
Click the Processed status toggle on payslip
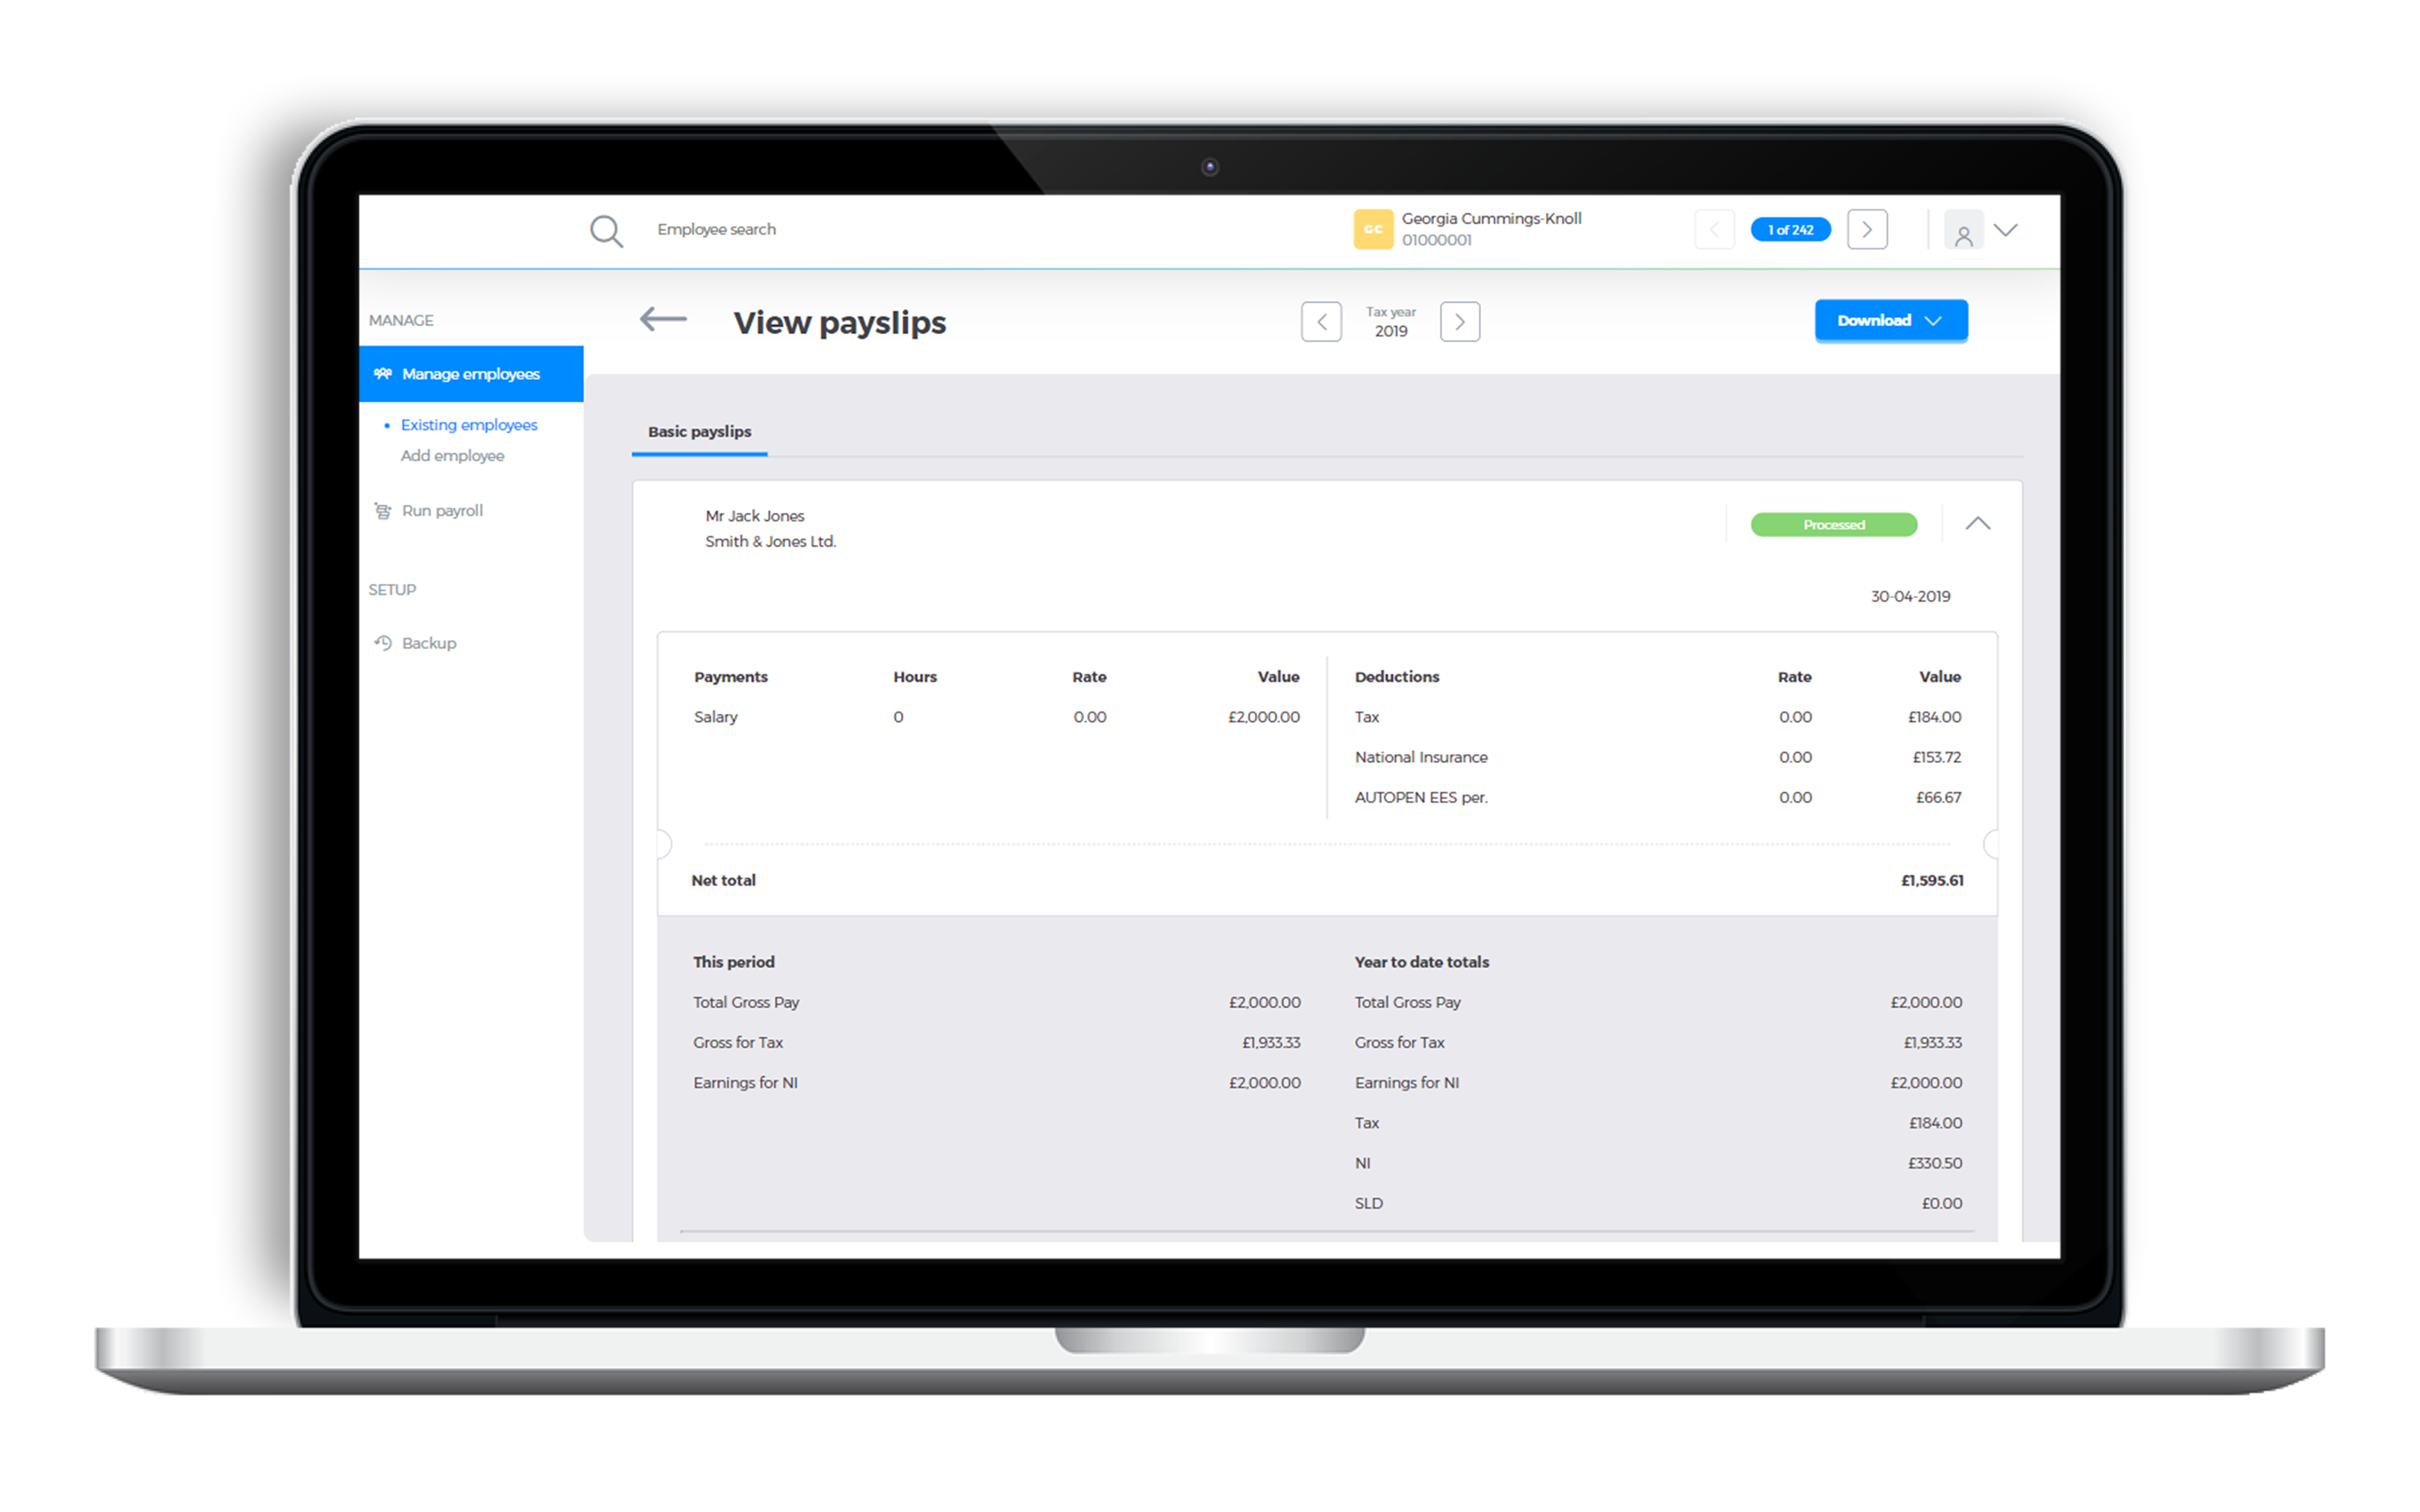point(1836,523)
